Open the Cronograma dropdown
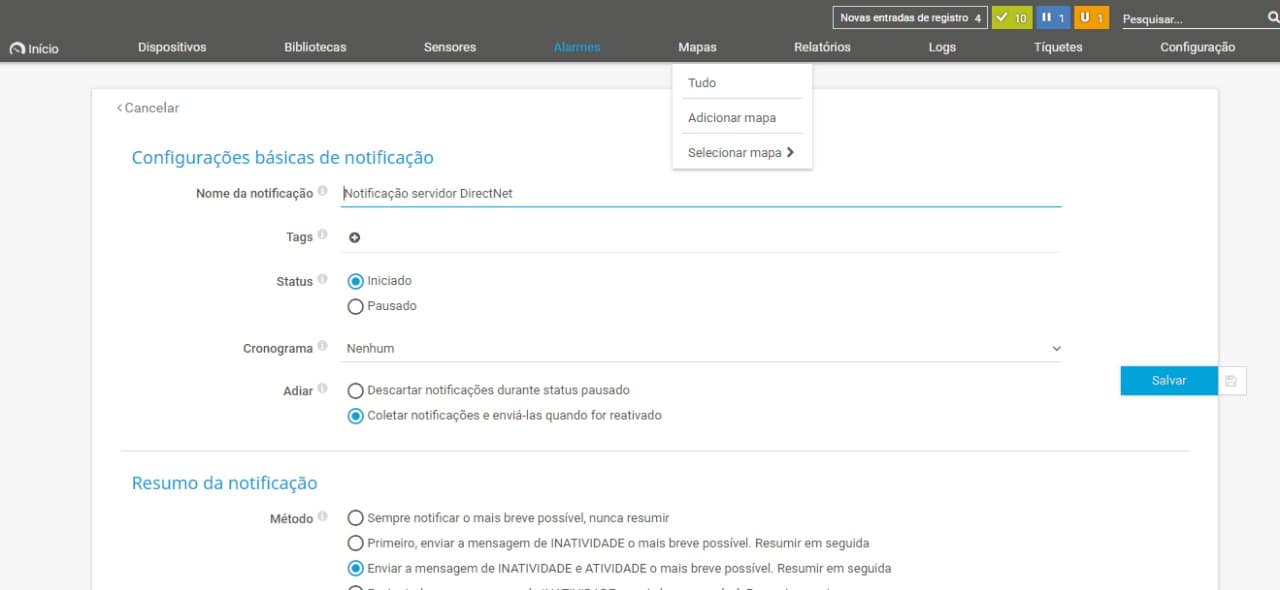 click(700, 349)
